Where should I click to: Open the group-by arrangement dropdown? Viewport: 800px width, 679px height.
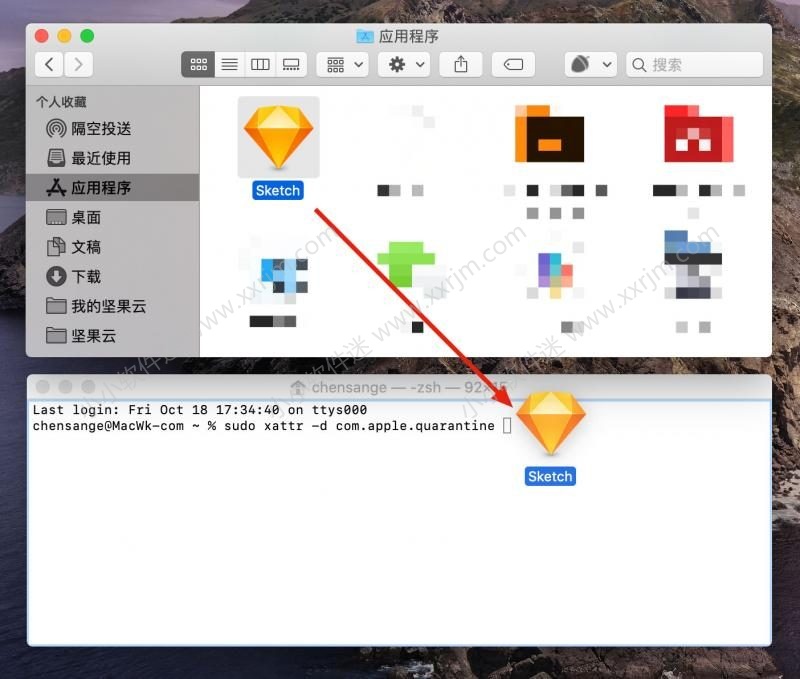click(343, 64)
